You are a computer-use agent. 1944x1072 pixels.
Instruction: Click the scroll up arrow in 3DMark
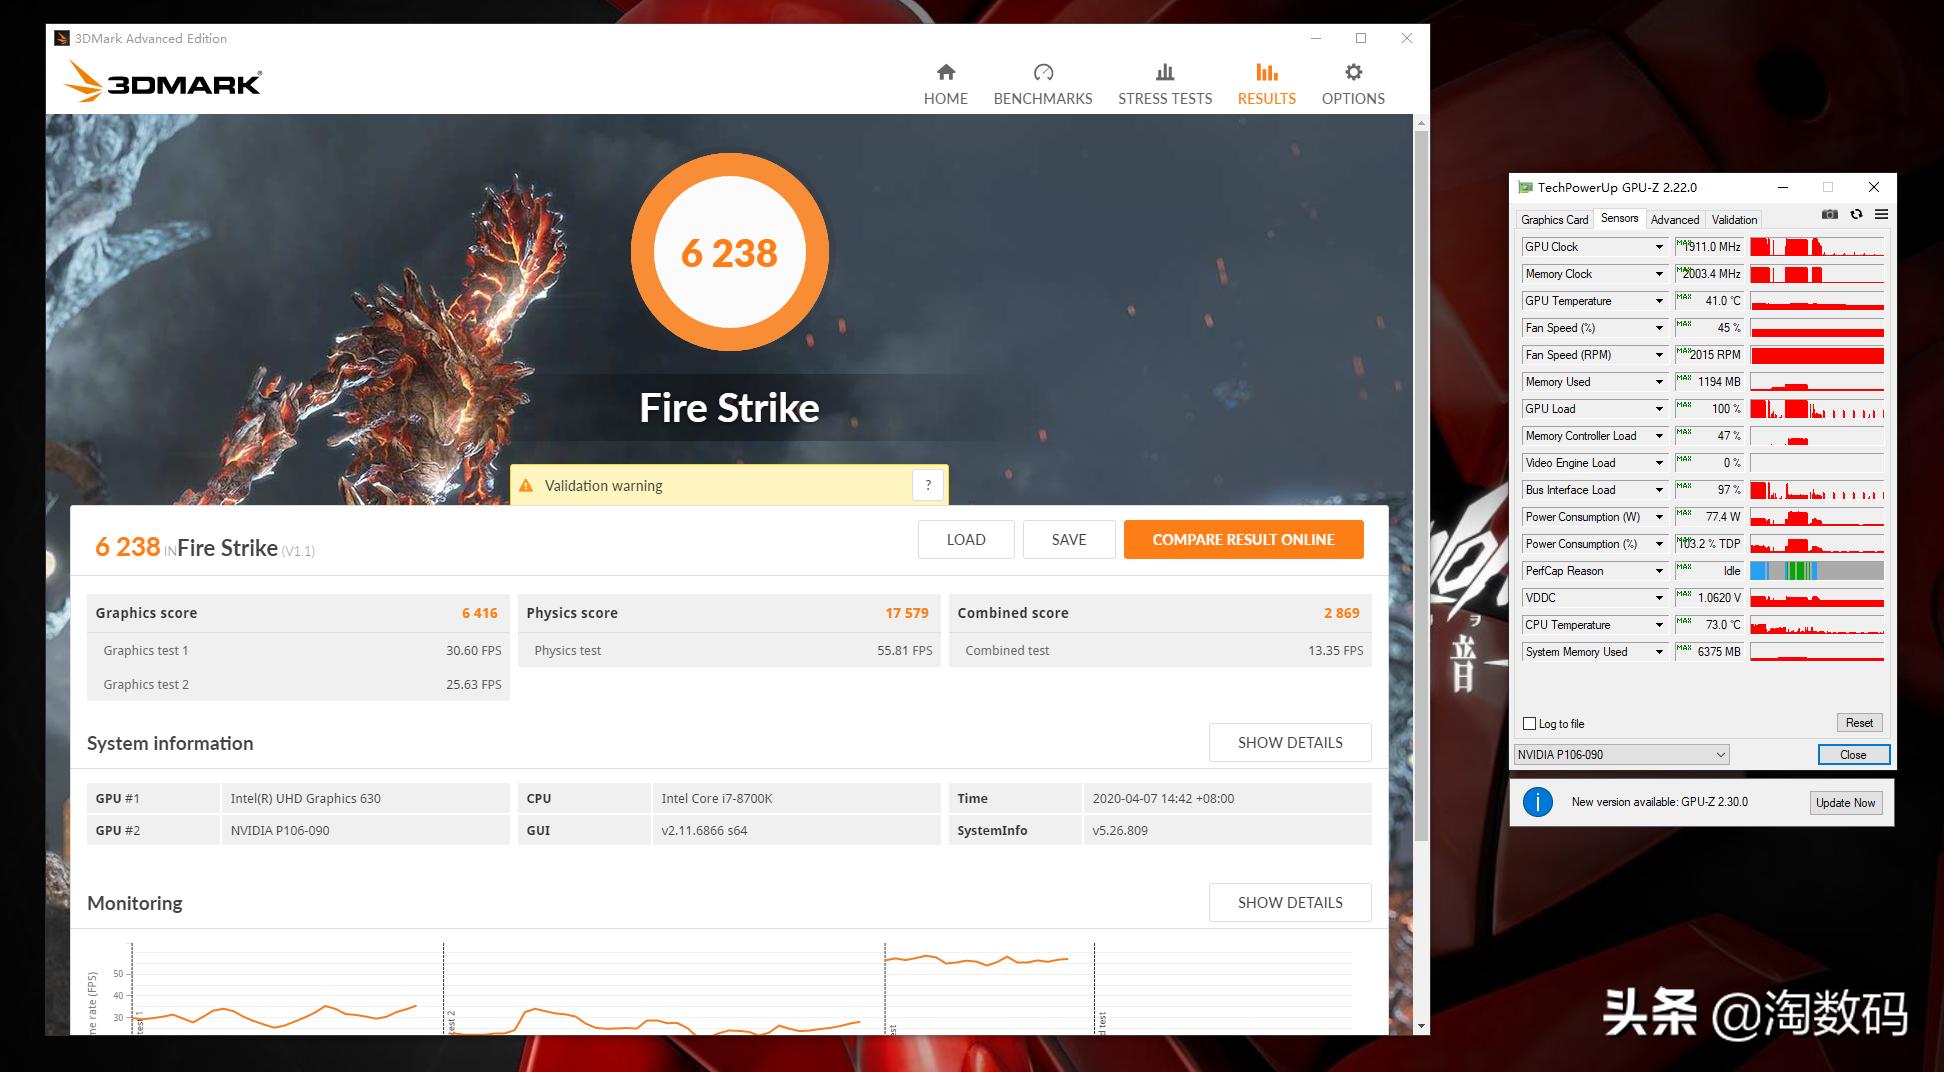(1421, 123)
